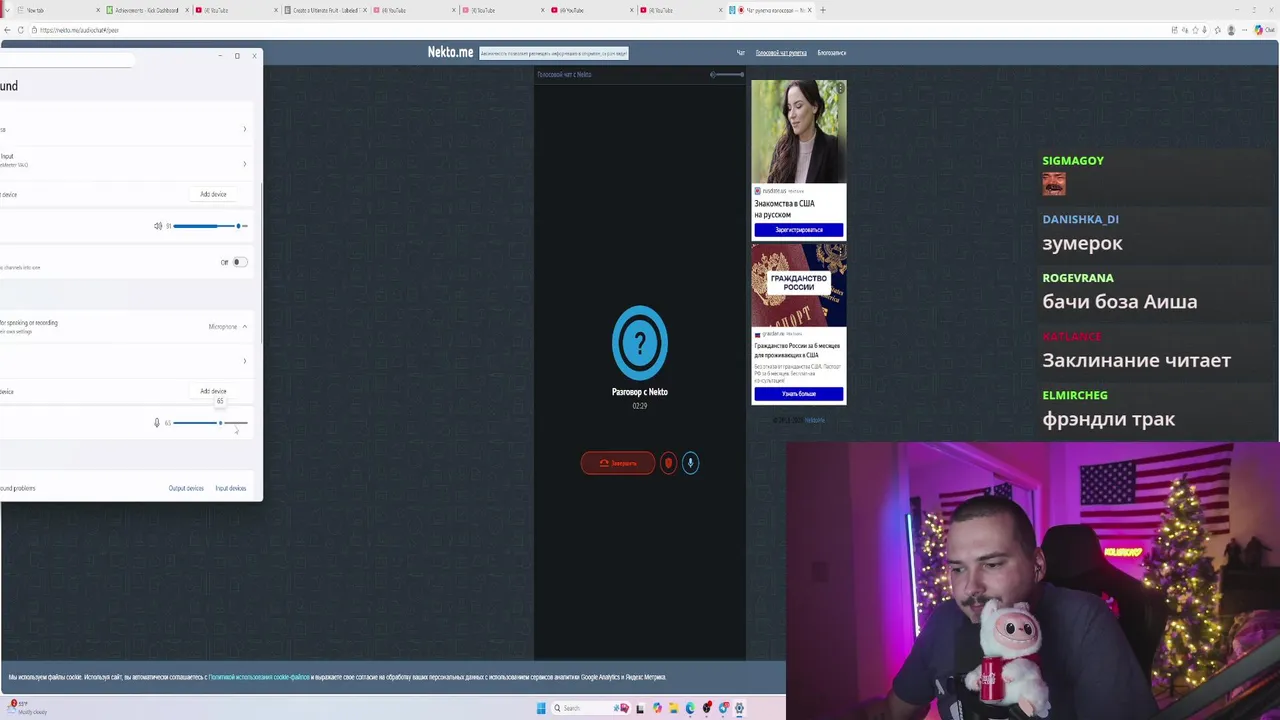Open the Input devices troubleshoot link

(230, 488)
